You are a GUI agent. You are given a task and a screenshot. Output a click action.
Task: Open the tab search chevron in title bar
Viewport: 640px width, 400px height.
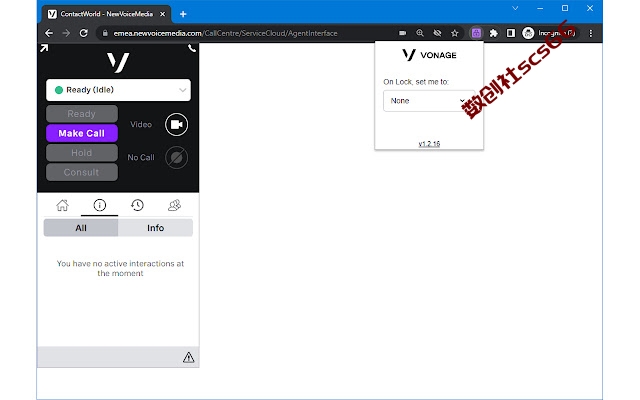tap(515, 8)
